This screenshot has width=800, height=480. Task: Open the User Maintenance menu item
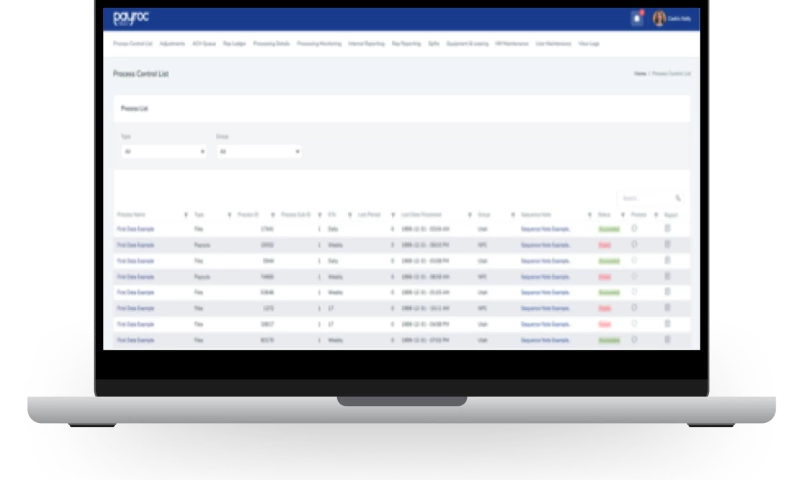[x=553, y=44]
